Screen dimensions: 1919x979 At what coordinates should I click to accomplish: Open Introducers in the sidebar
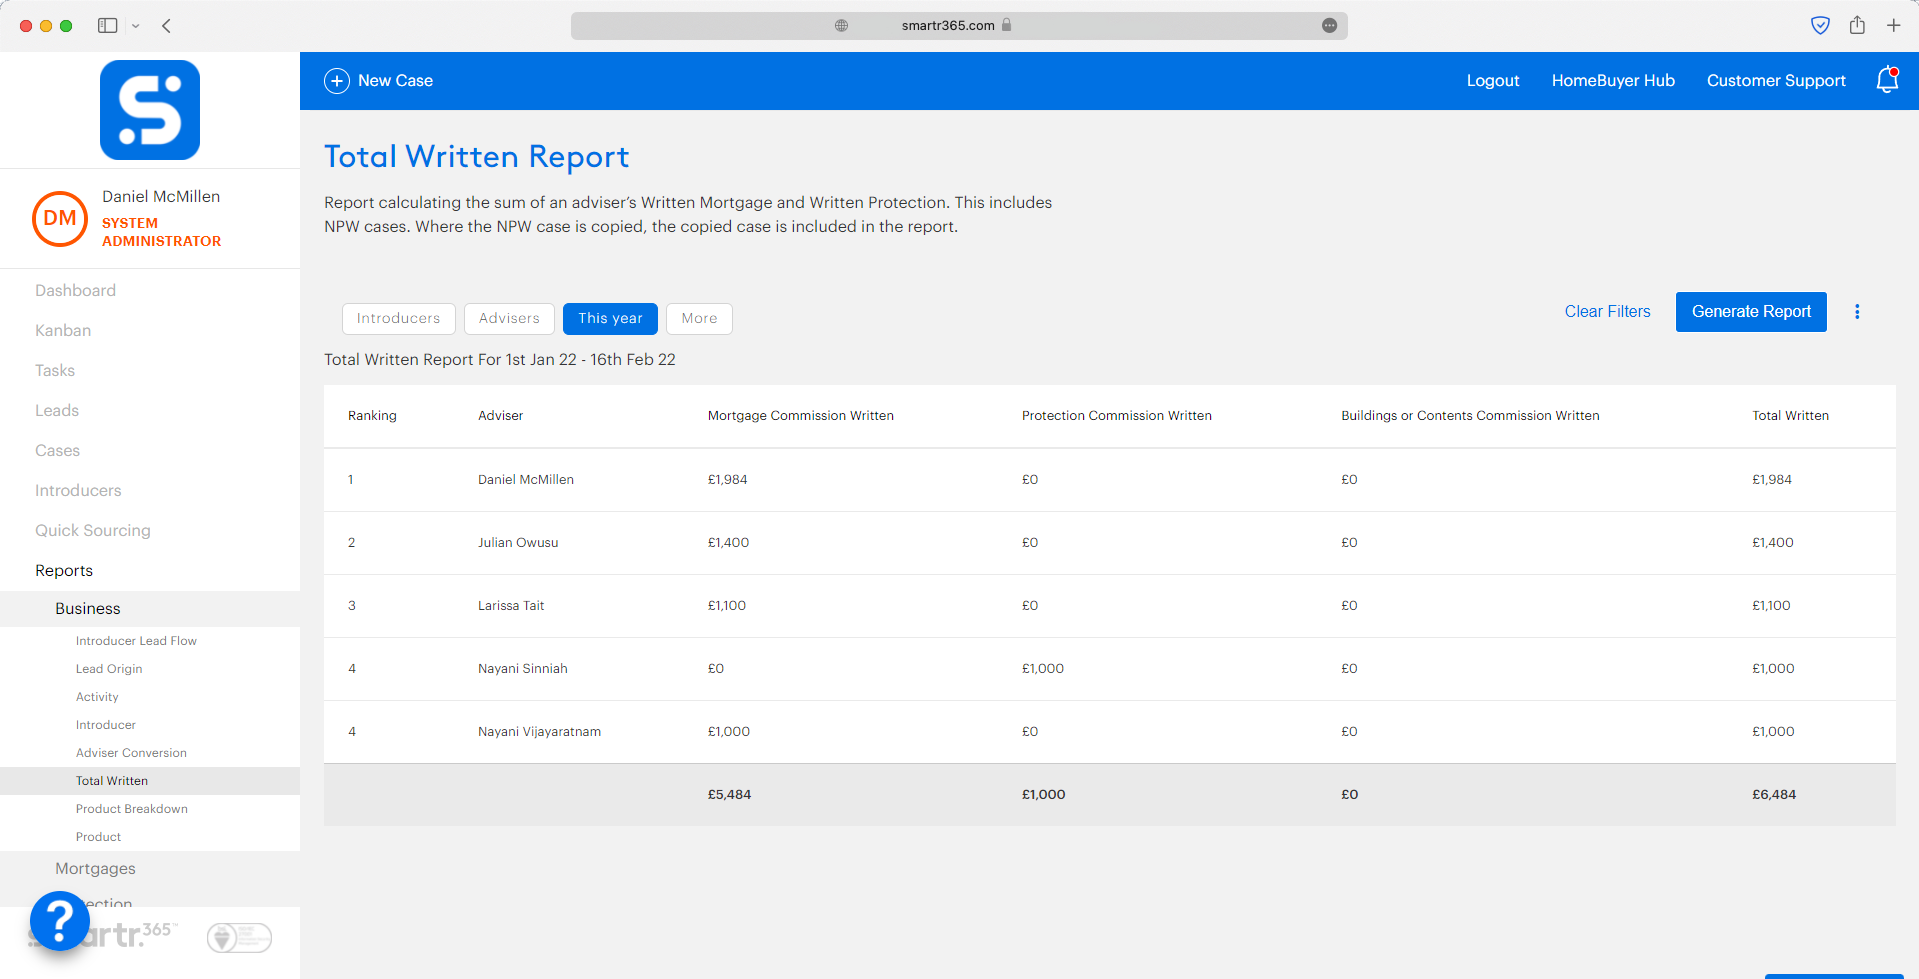point(78,491)
